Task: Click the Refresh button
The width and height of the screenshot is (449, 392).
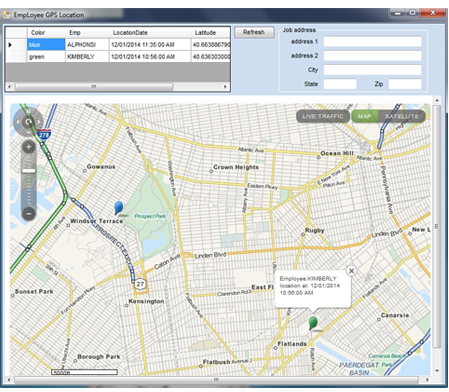Action: coord(254,32)
